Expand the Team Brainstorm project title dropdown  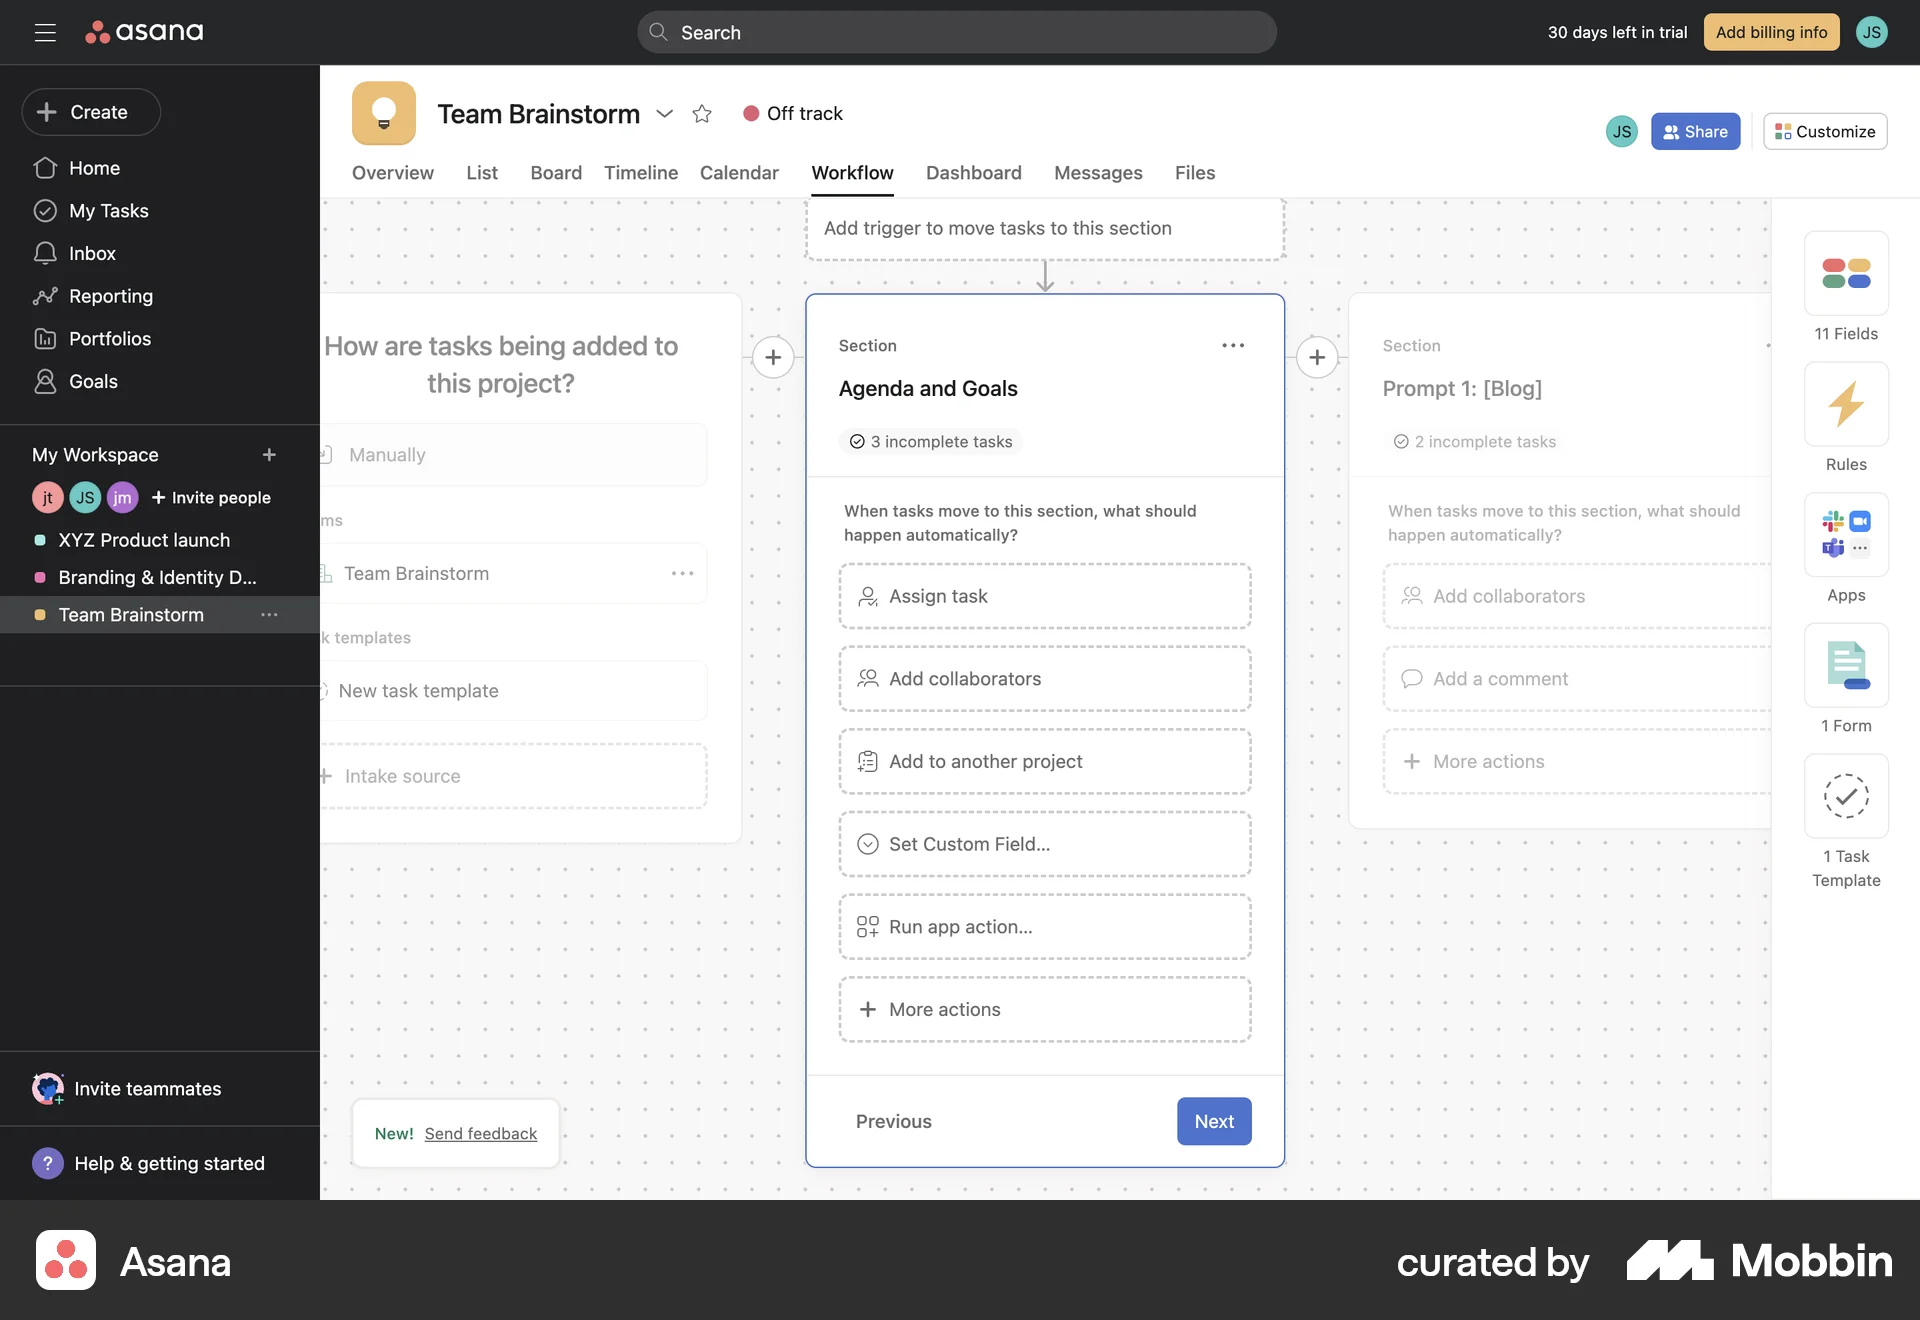(x=664, y=114)
